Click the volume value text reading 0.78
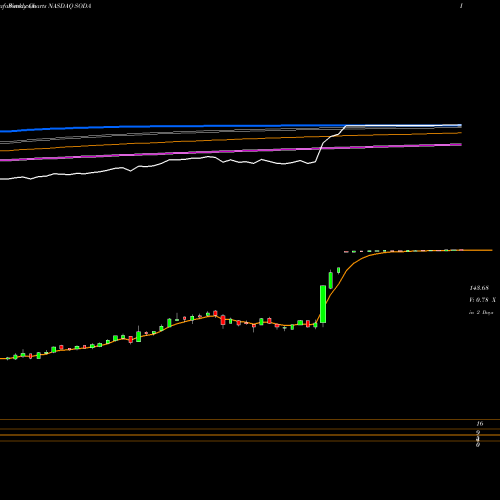Image resolution: width=500 pixels, height=500 pixels. click(x=482, y=300)
